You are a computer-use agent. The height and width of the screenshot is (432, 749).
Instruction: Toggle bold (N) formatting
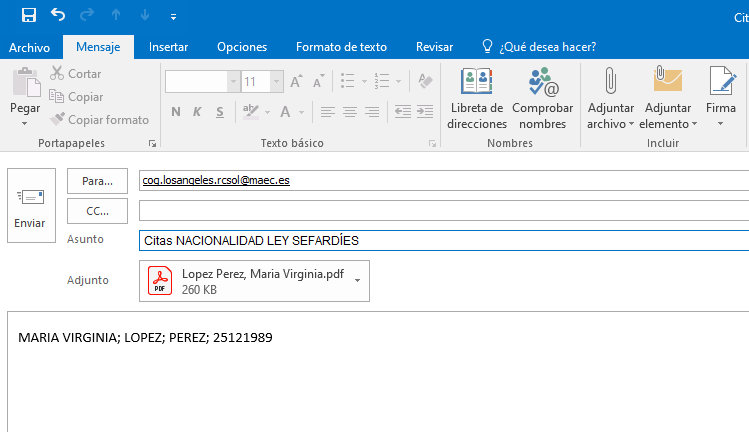(175, 112)
